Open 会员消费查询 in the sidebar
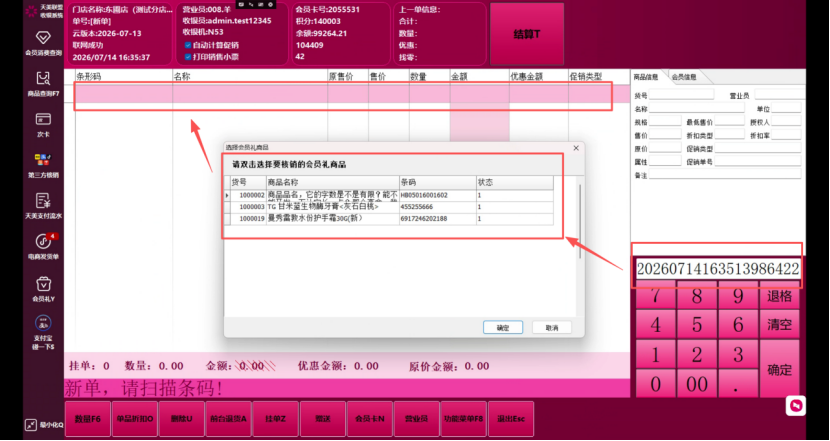Viewport: 830px width, 441px height. click(x=43, y=43)
